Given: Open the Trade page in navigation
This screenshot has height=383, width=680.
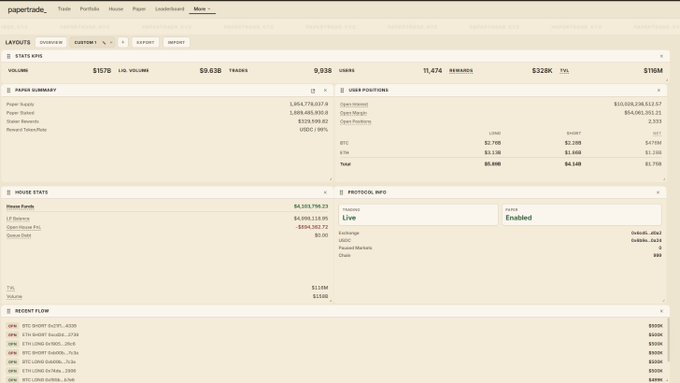Looking at the screenshot, I should pyautogui.click(x=64, y=9).
